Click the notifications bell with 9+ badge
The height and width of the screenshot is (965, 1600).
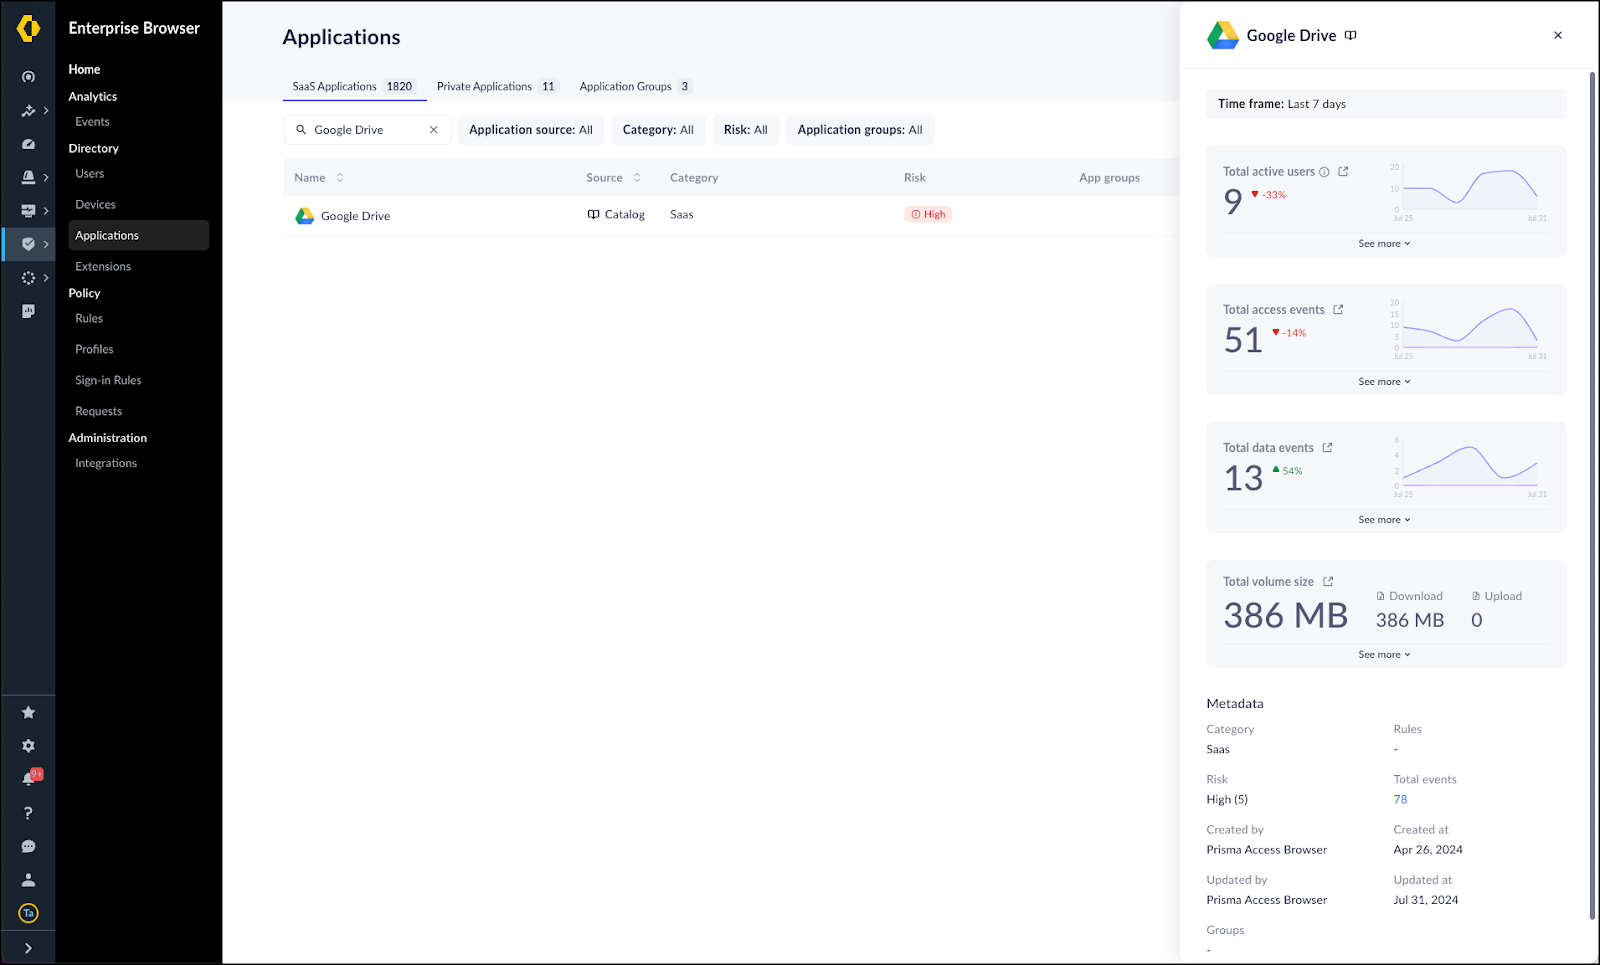pos(29,779)
